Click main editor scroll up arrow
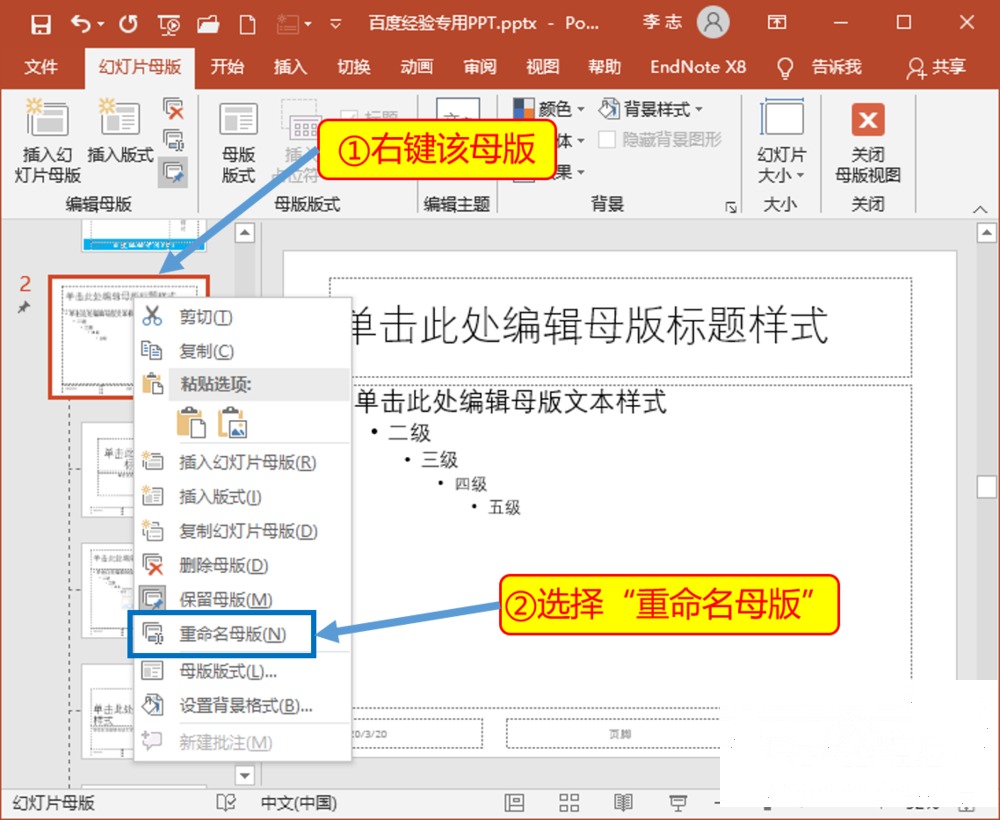Screen dimensions: 1000x820 point(987,233)
